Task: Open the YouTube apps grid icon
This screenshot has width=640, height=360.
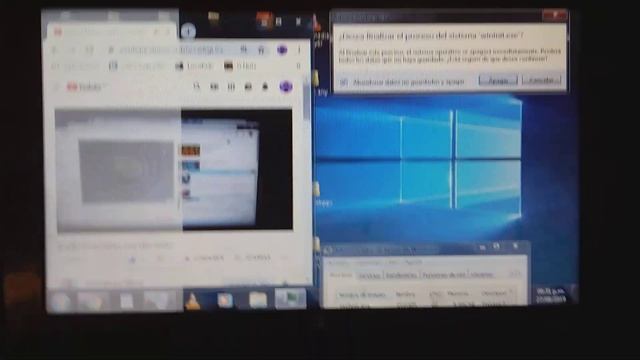Action: 231,87
